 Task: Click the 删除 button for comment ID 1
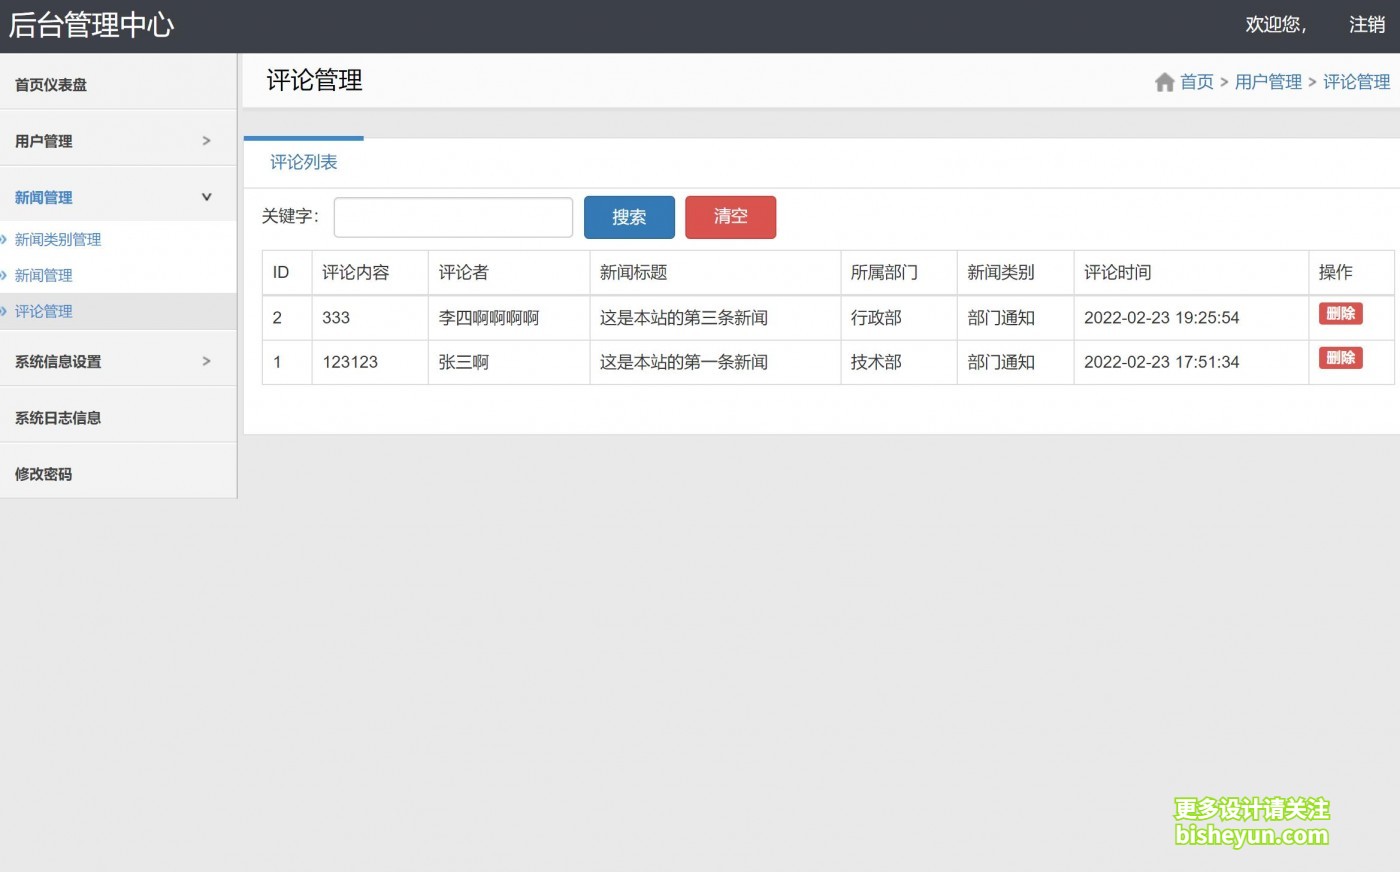[x=1340, y=357]
